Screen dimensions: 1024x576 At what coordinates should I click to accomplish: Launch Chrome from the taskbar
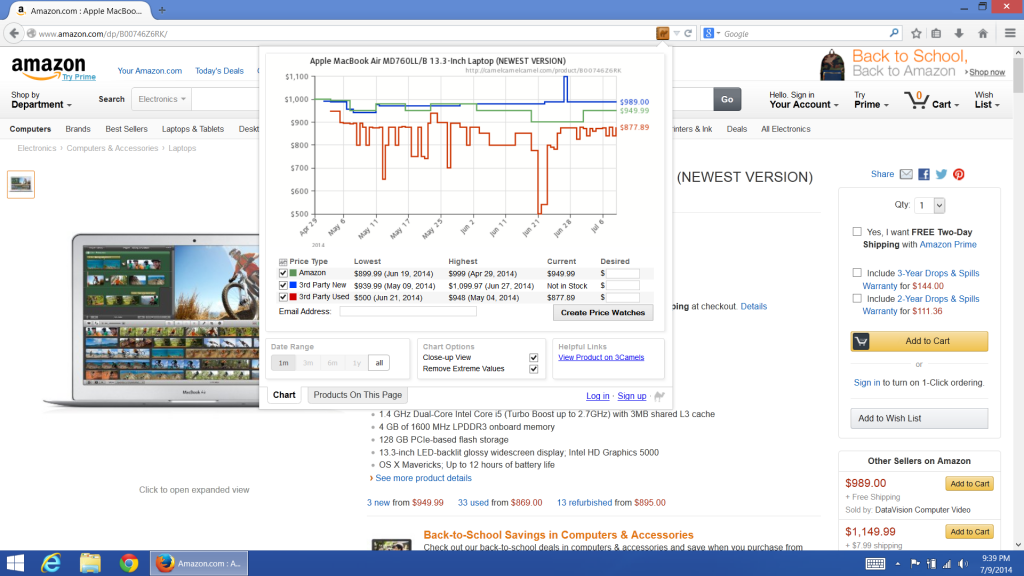pyautogui.click(x=129, y=563)
